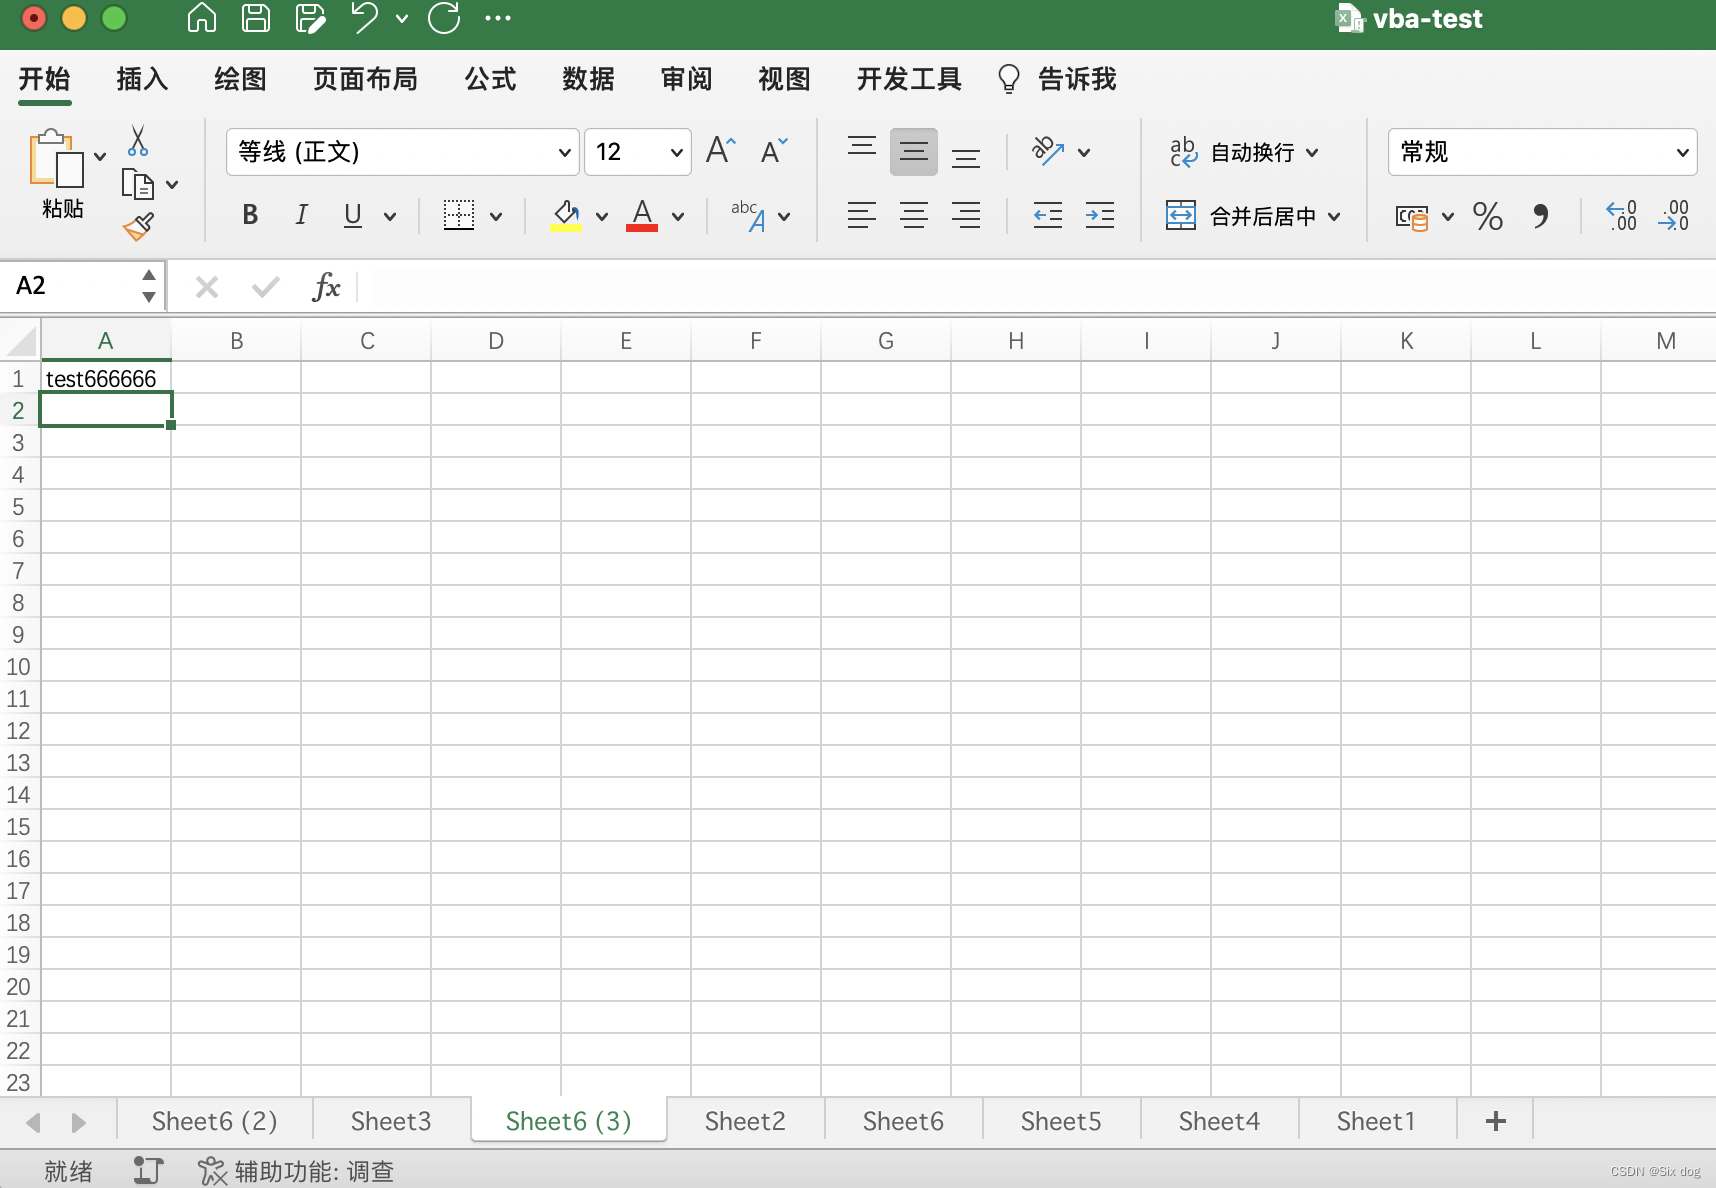
Task: Center text horizontally
Action: (x=914, y=215)
